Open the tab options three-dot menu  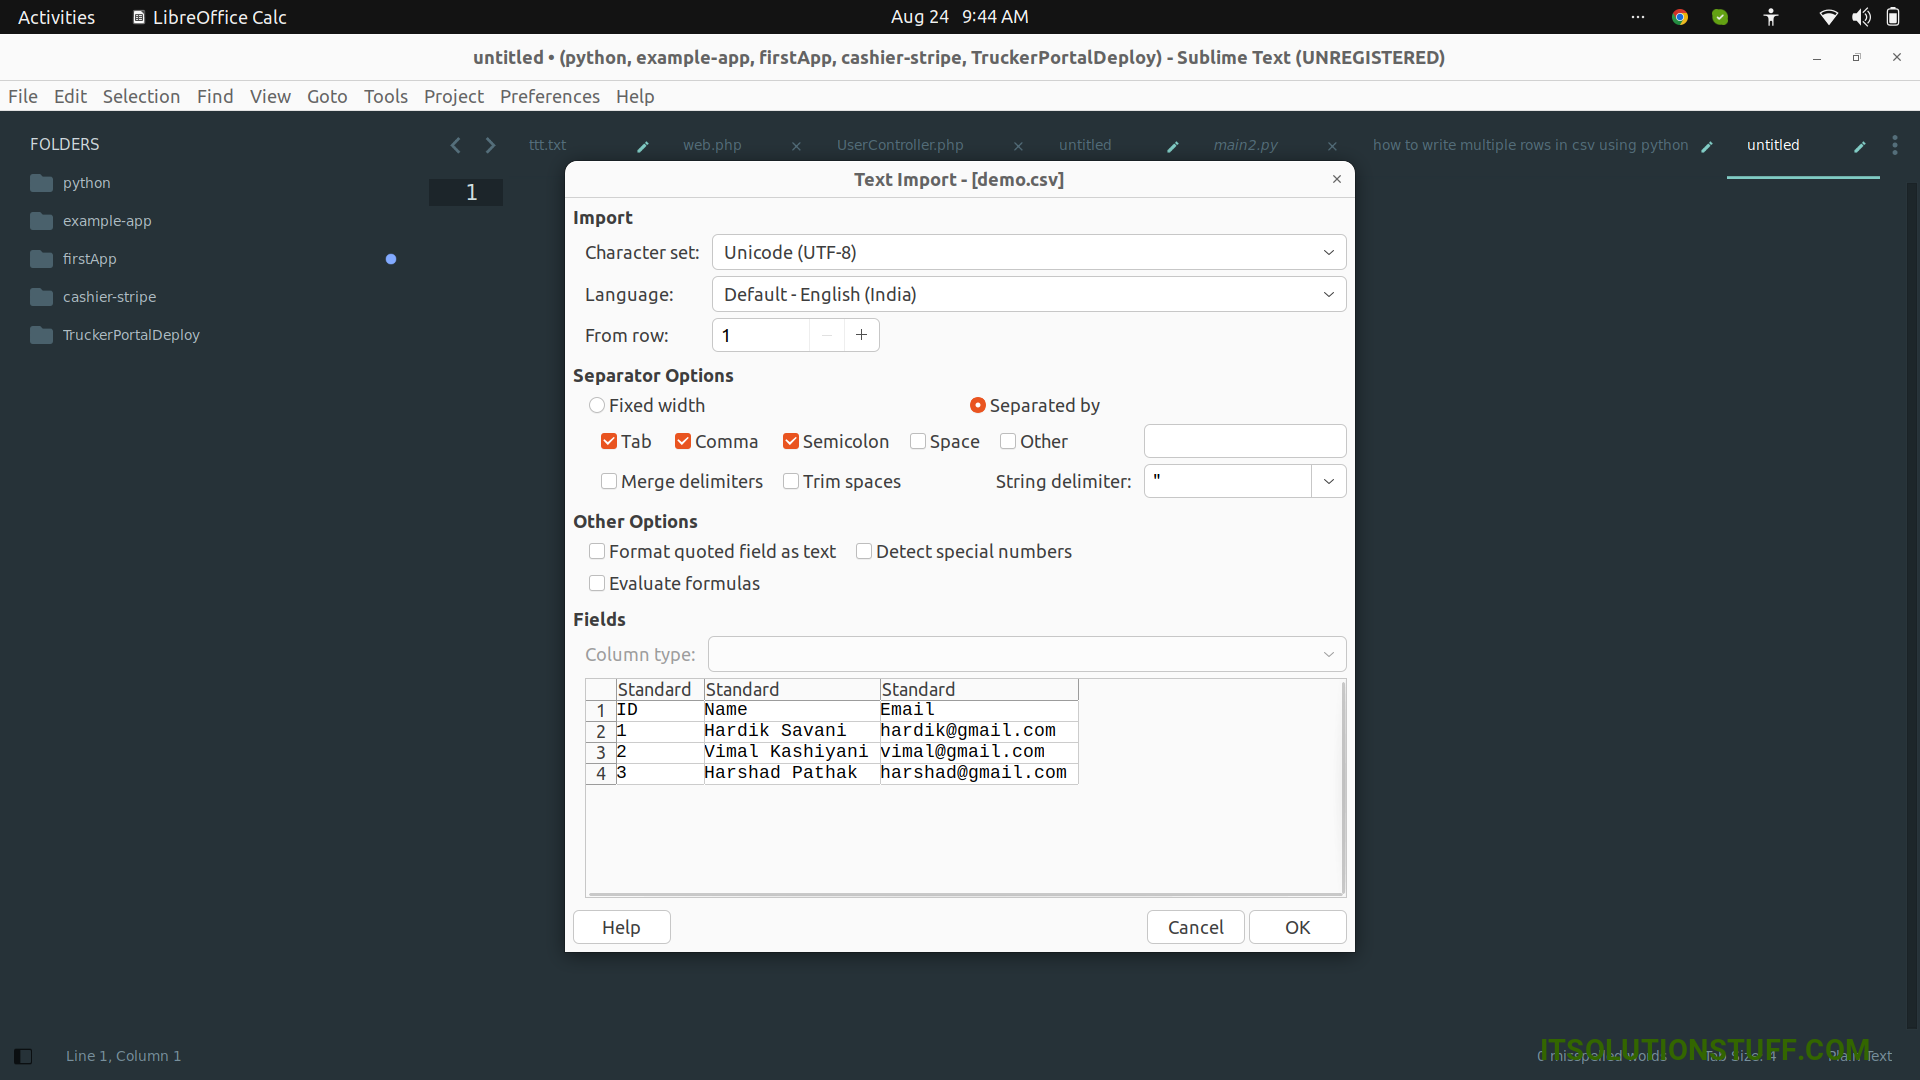point(1895,145)
